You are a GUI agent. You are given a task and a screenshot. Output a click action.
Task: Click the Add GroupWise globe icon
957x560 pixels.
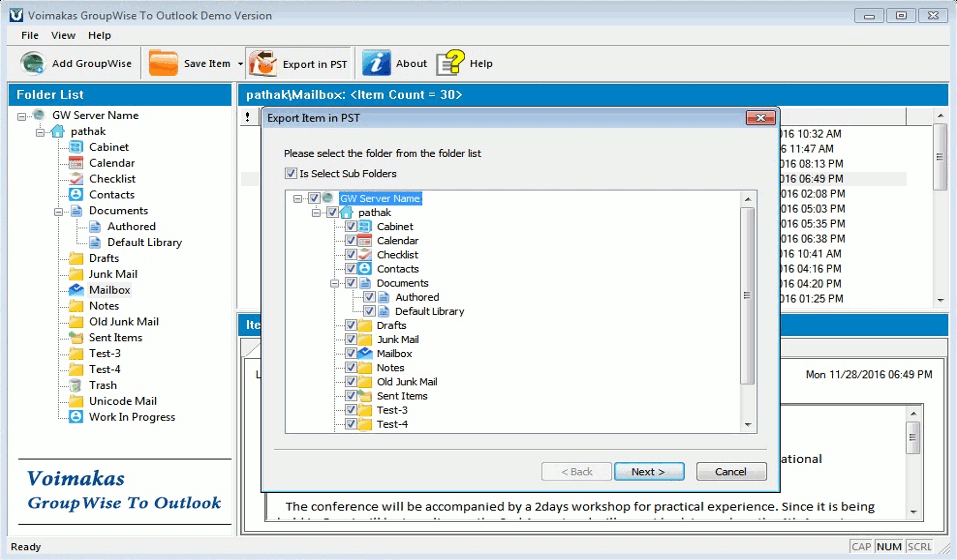pyautogui.click(x=32, y=63)
